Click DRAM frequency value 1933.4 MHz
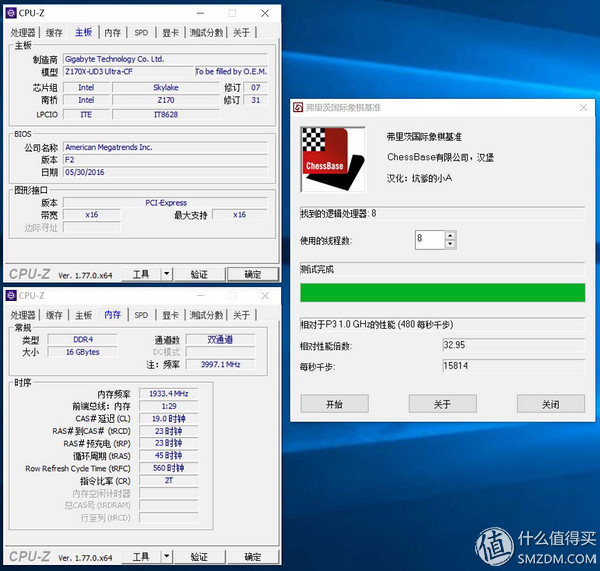600x571 pixels. coord(169,393)
